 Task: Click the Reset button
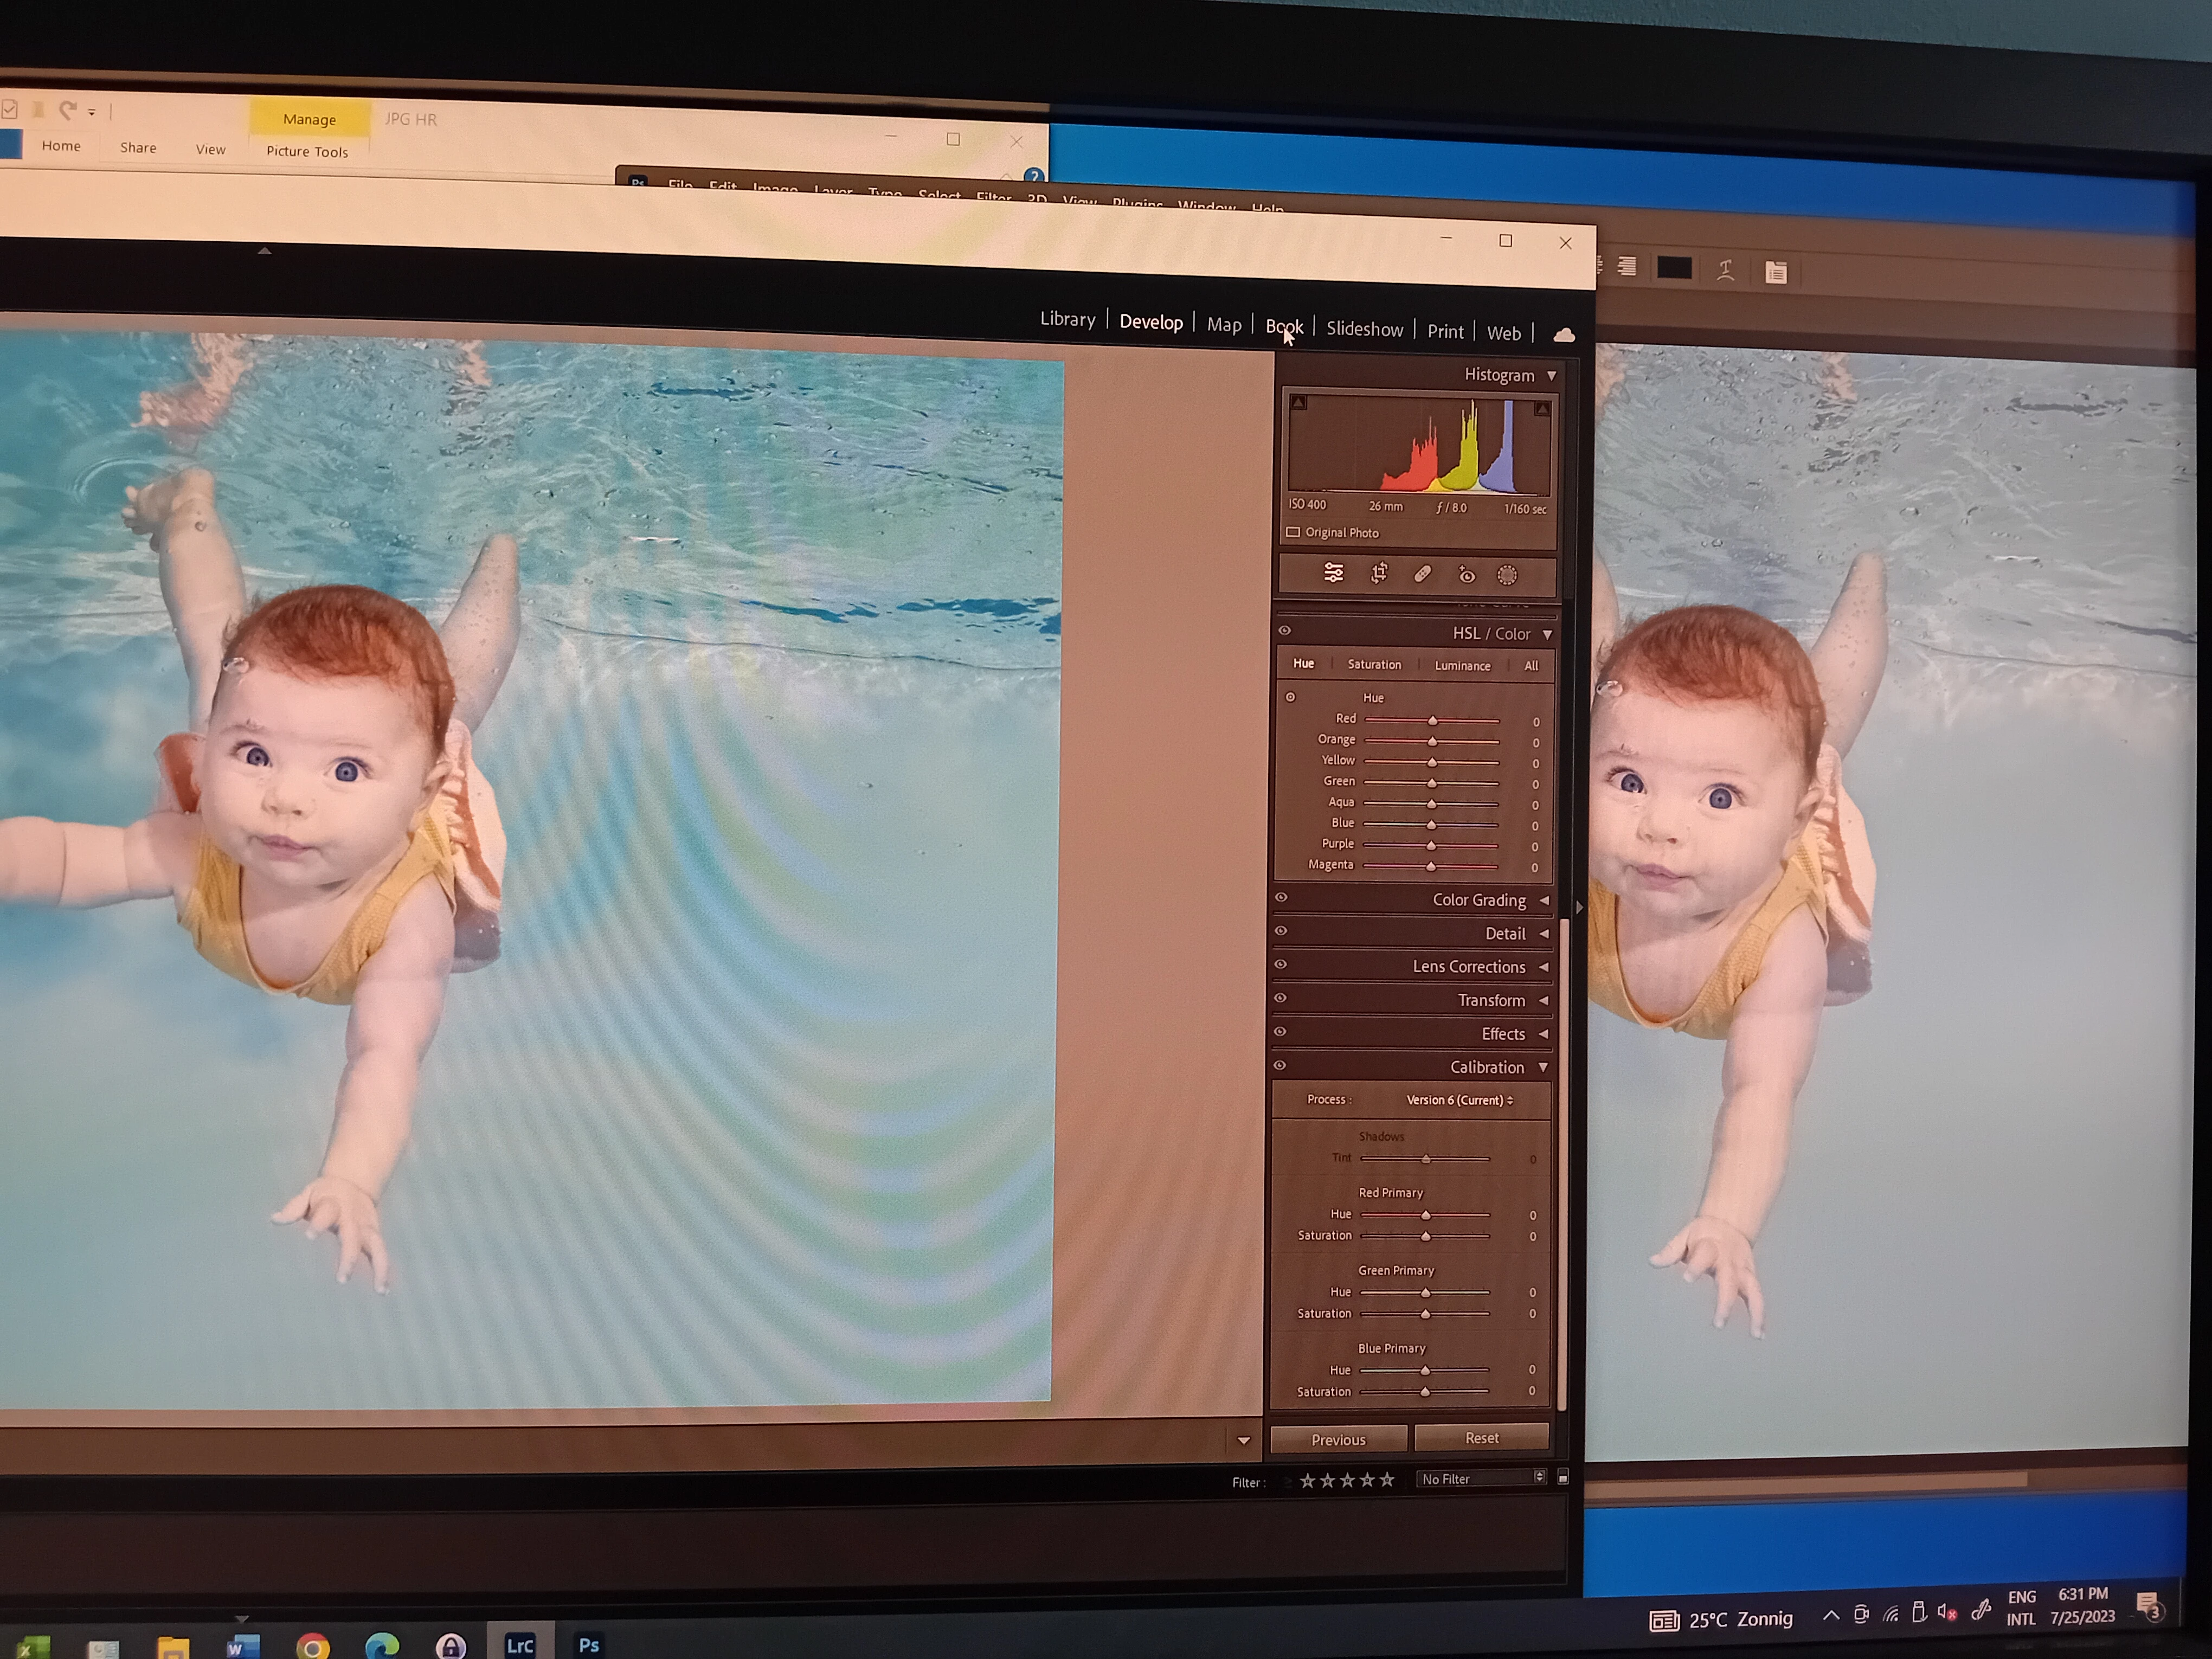click(x=1481, y=1438)
